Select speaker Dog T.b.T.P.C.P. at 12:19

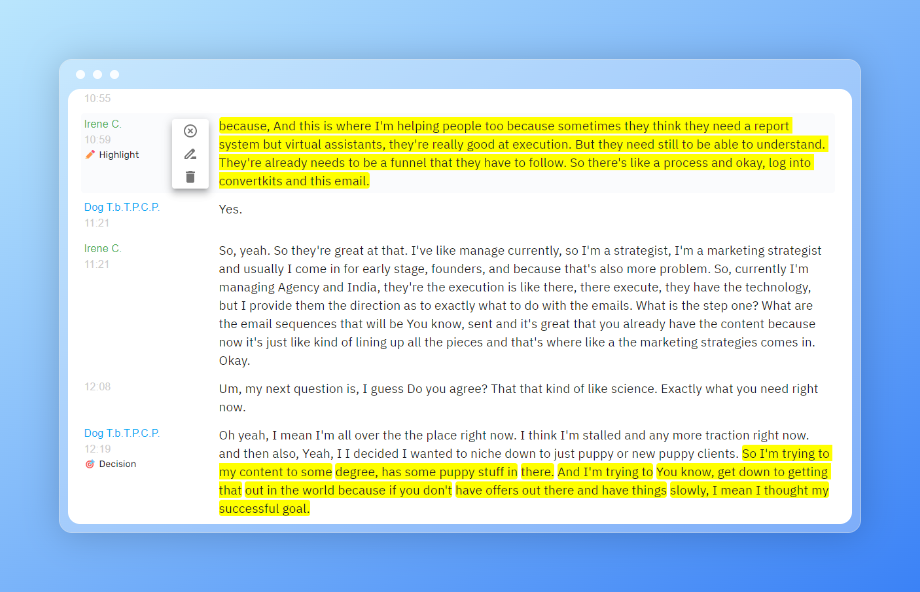[x=122, y=434]
